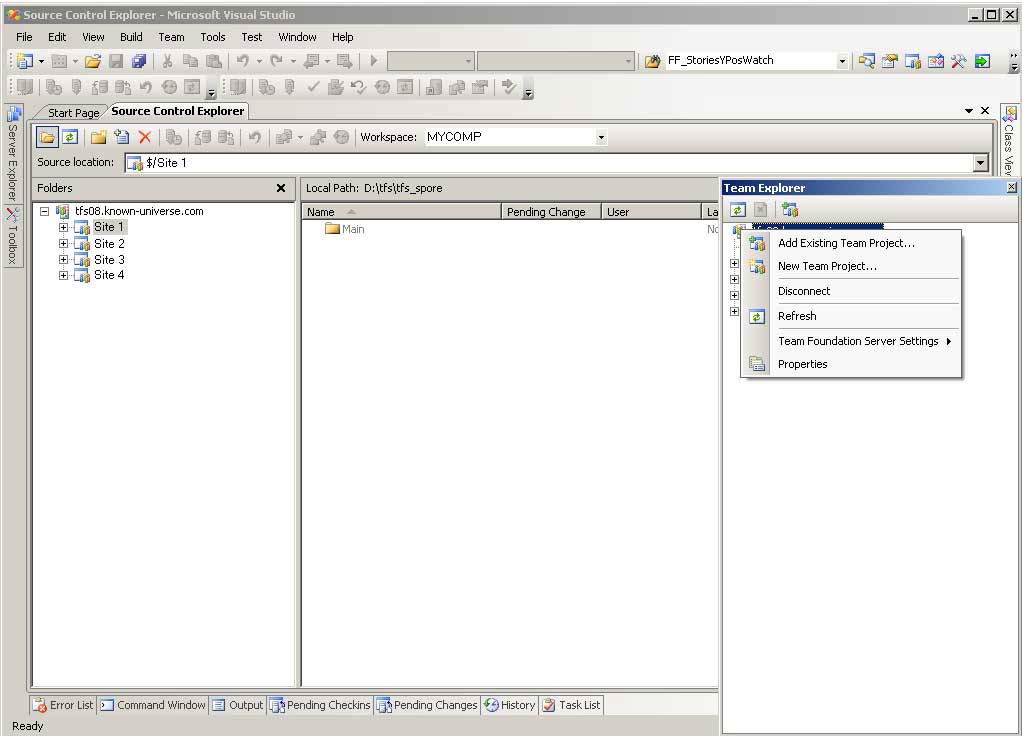Image resolution: width=1022 pixels, height=736 pixels.
Task: Open Properties Window toolbar icon
Action: tap(889, 61)
